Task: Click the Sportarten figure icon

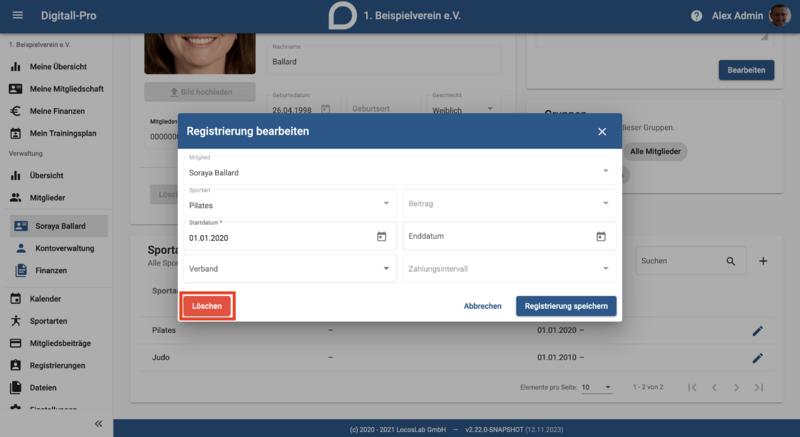Action: pyautogui.click(x=16, y=321)
